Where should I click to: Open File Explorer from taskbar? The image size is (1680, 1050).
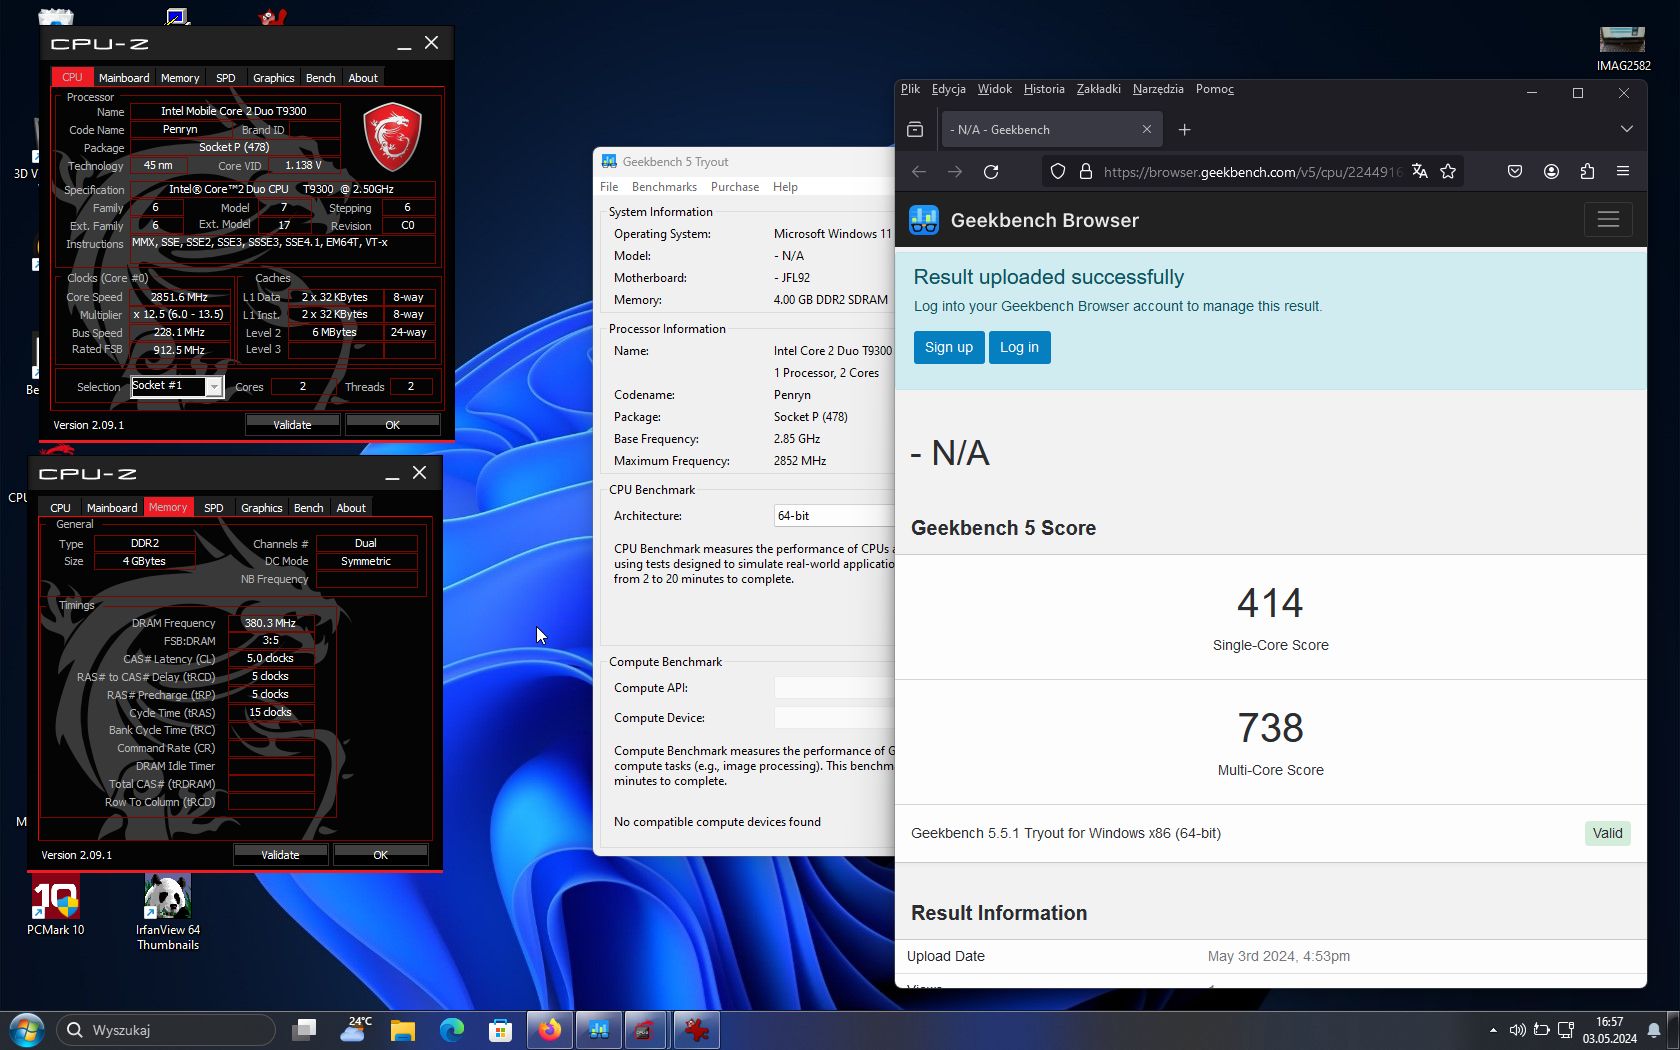point(402,1030)
